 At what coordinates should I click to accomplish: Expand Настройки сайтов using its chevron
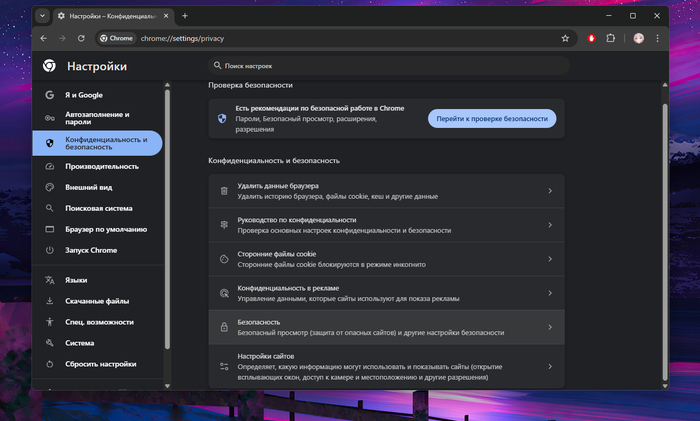pos(550,367)
